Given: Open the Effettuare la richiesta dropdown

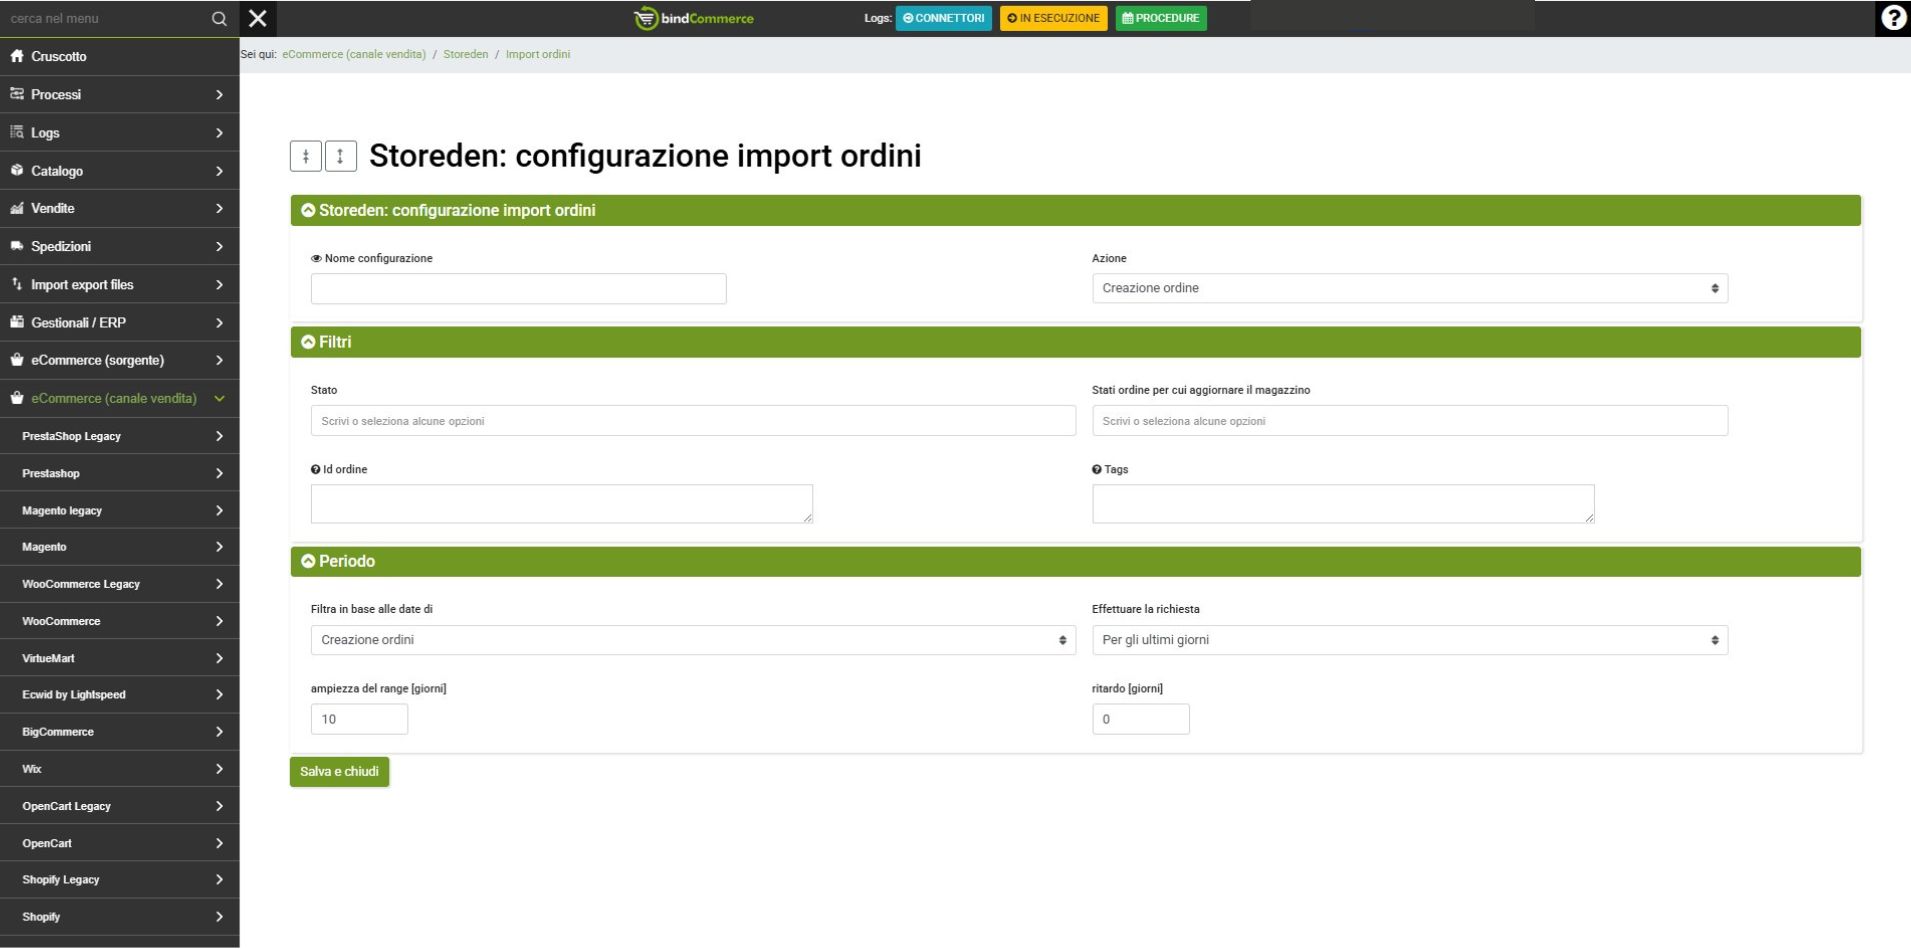Looking at the screenshot, I should [x=1409, y=640].
